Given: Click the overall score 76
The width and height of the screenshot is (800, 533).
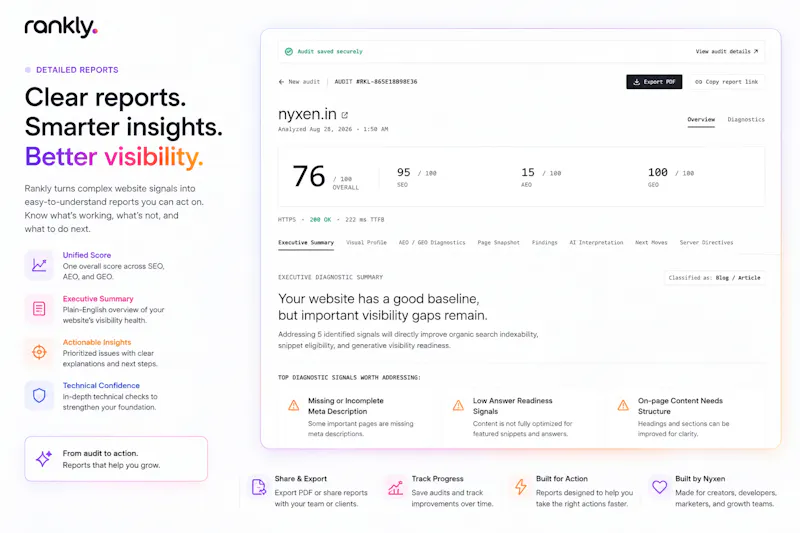Looking at the screenshot, I should [x=309, y=176].
